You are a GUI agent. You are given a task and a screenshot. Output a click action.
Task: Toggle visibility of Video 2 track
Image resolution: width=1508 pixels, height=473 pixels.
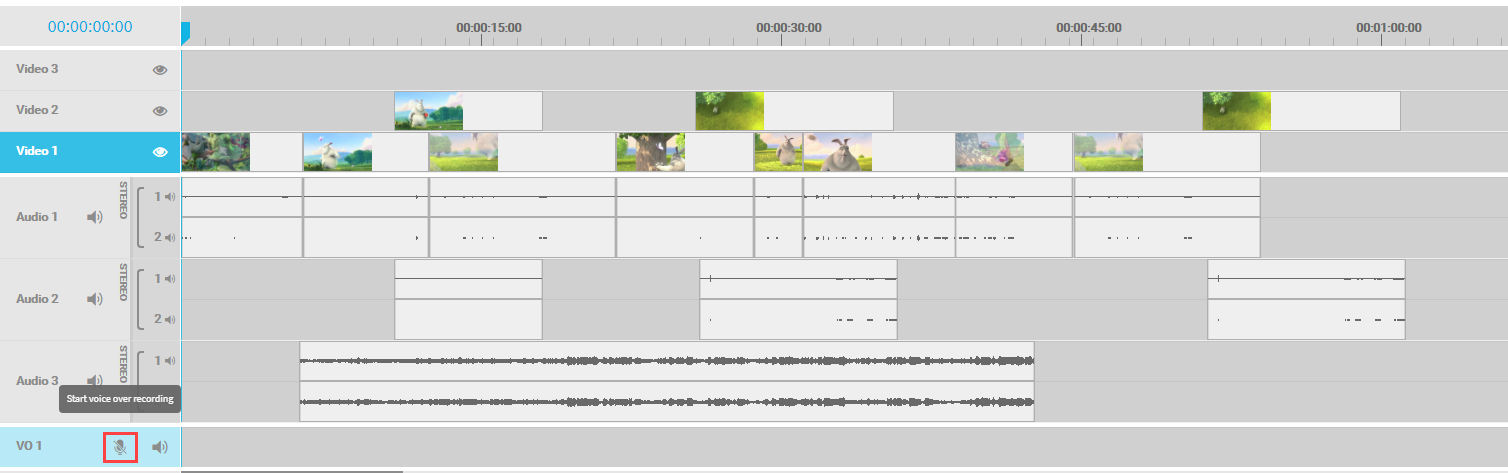click(x=159, y=111)
